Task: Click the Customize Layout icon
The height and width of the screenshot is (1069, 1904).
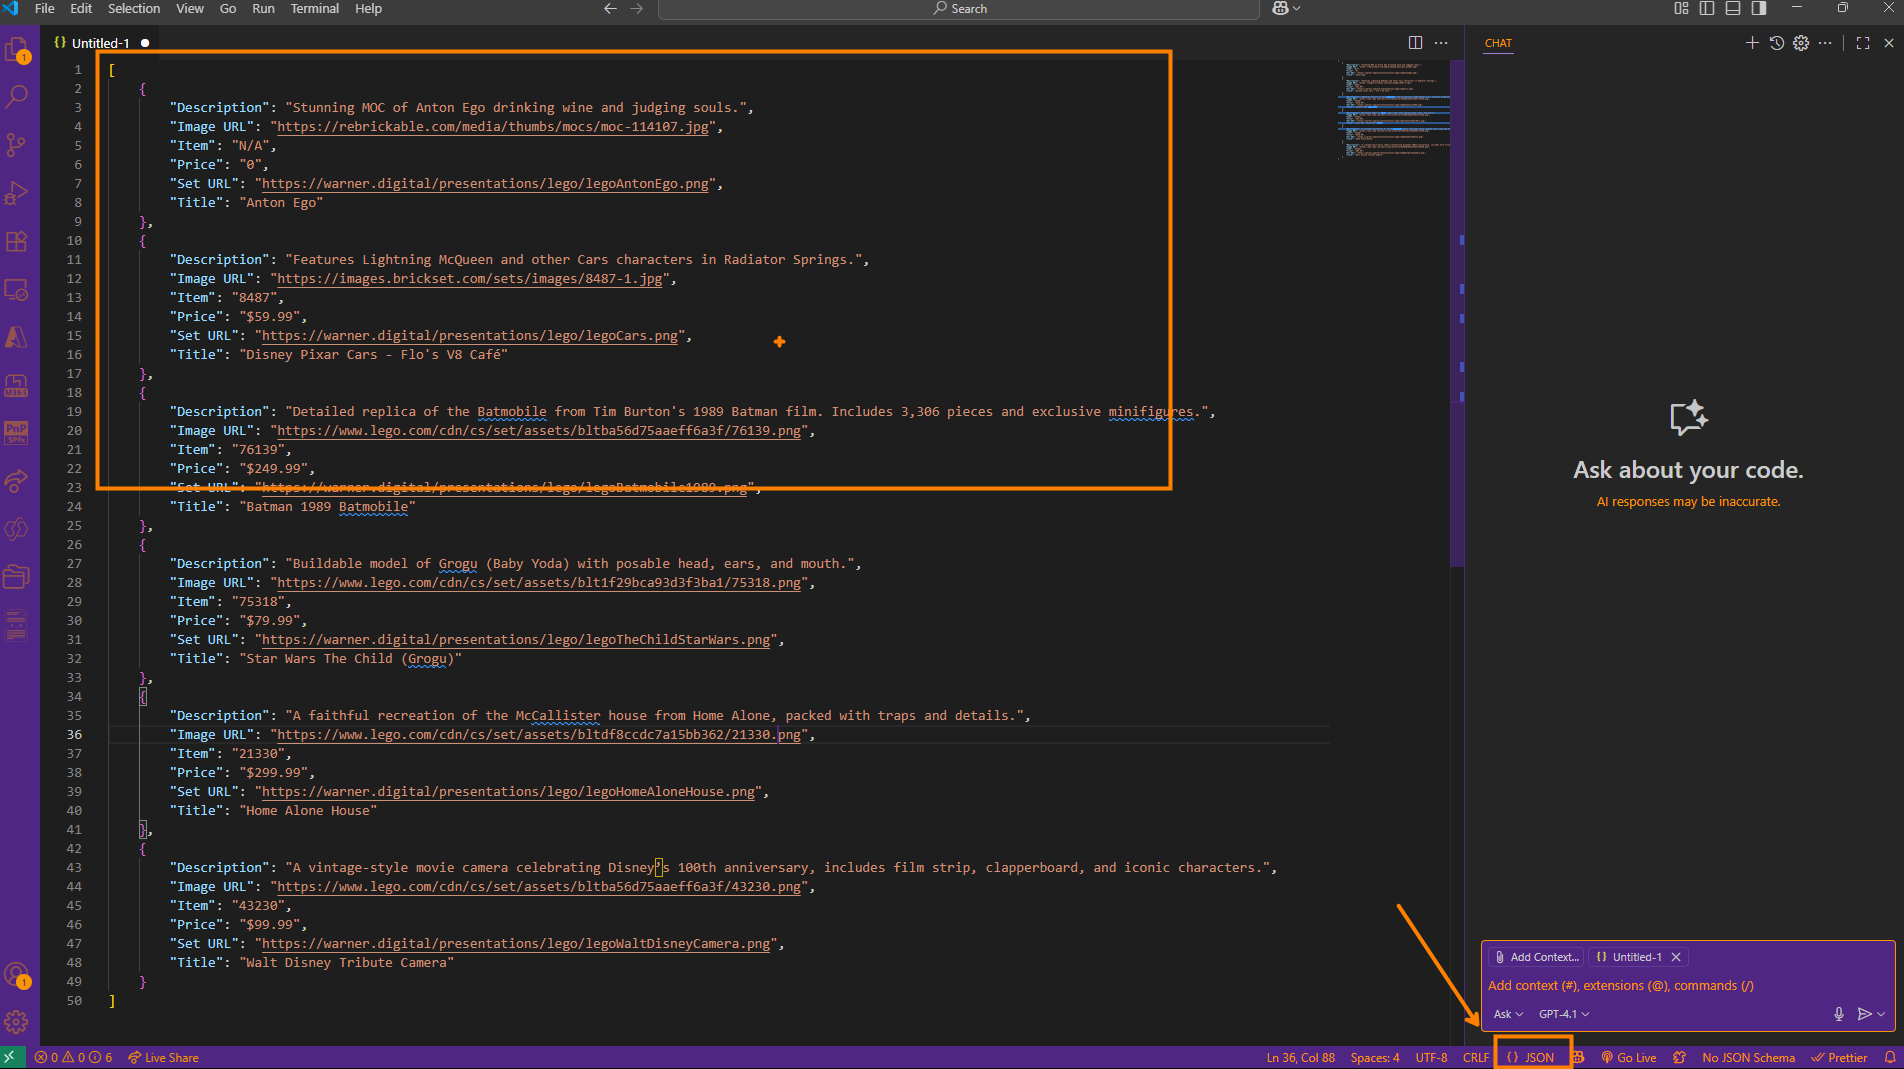Action: 1681,8
